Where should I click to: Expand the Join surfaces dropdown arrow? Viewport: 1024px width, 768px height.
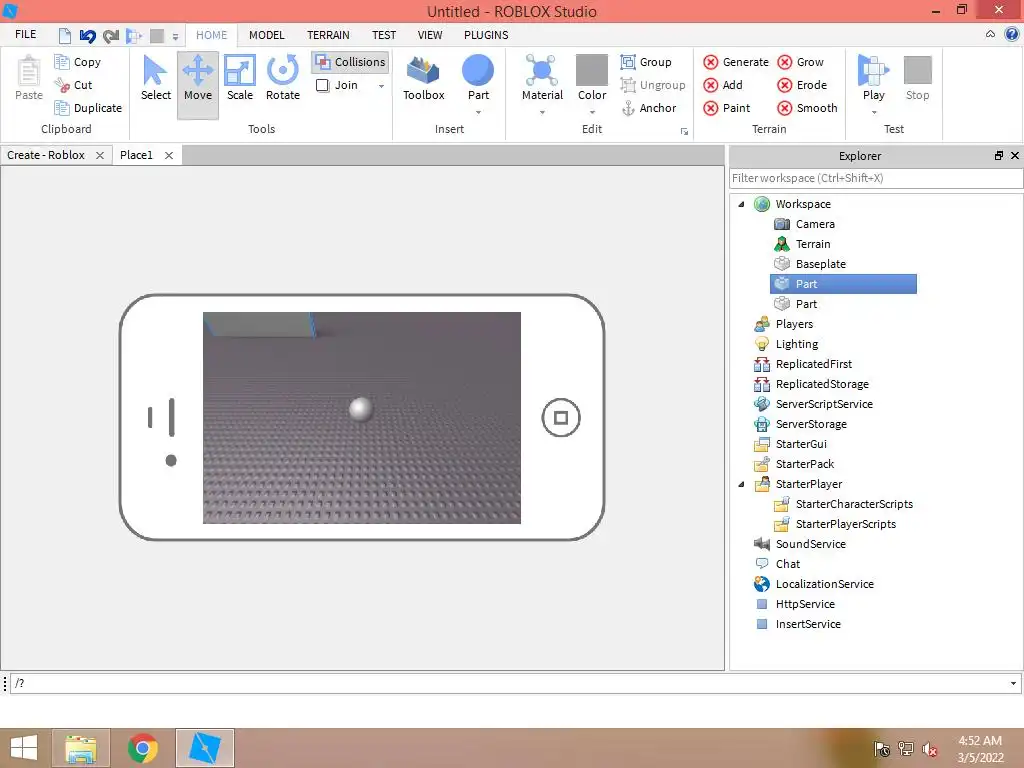pos(381,86)
